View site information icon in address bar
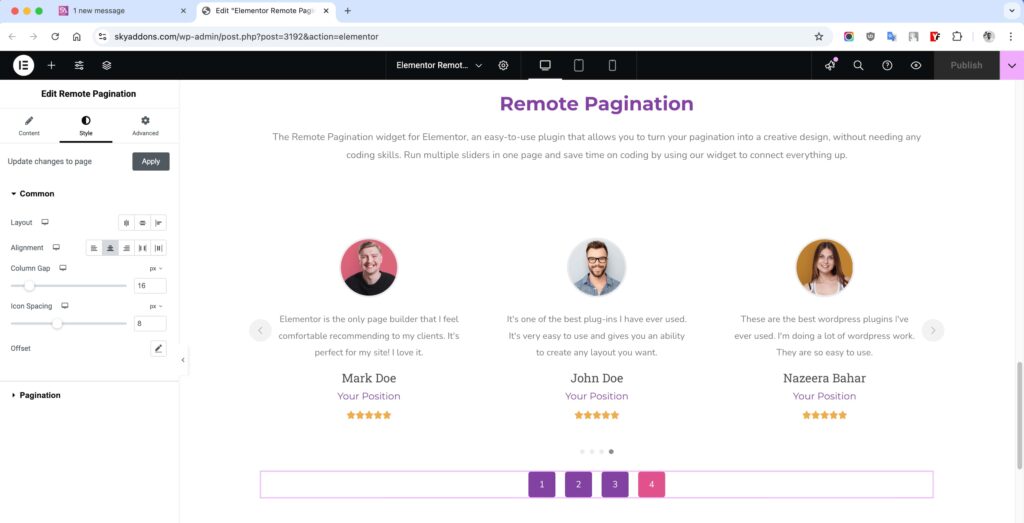 (102, 37)
